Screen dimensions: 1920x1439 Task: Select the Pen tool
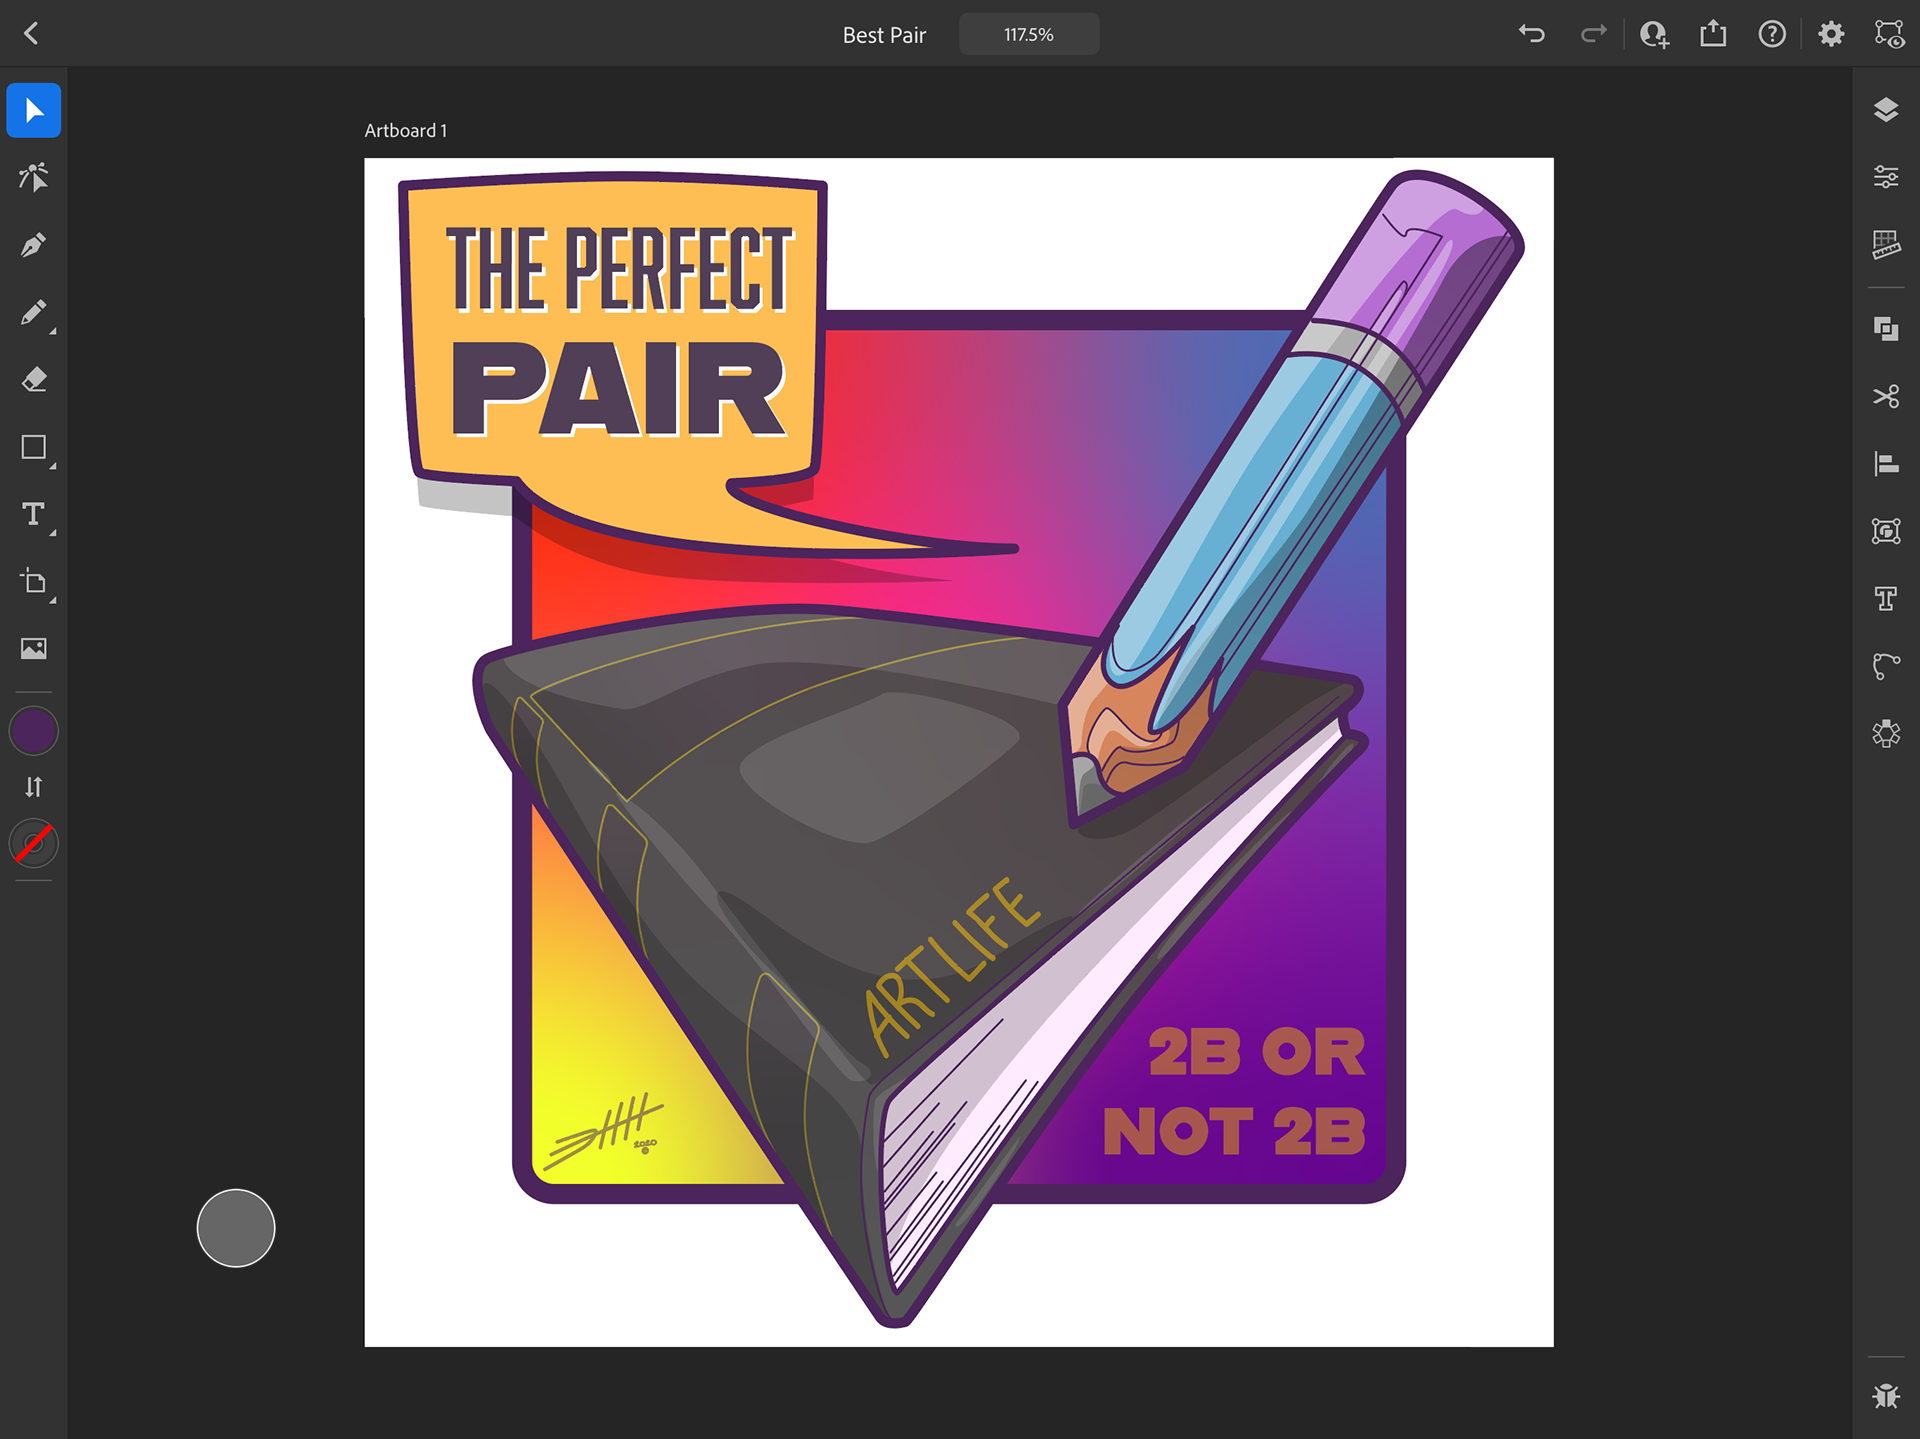click(x=34, y=245)
